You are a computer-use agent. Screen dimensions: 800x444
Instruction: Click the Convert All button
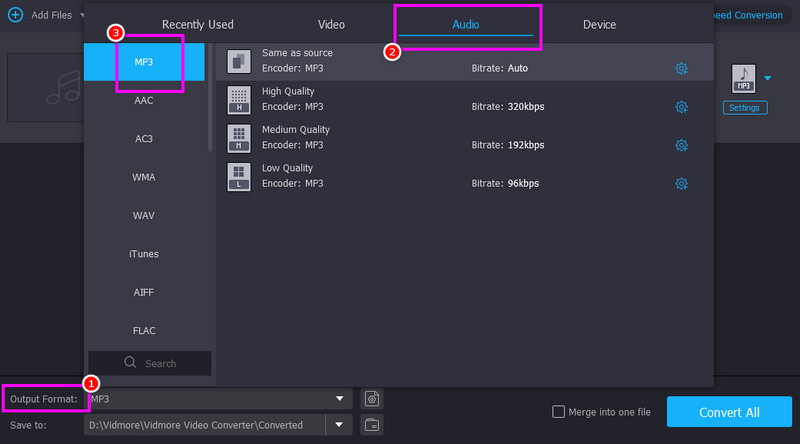pyautogui.click(x=729, y=412)
